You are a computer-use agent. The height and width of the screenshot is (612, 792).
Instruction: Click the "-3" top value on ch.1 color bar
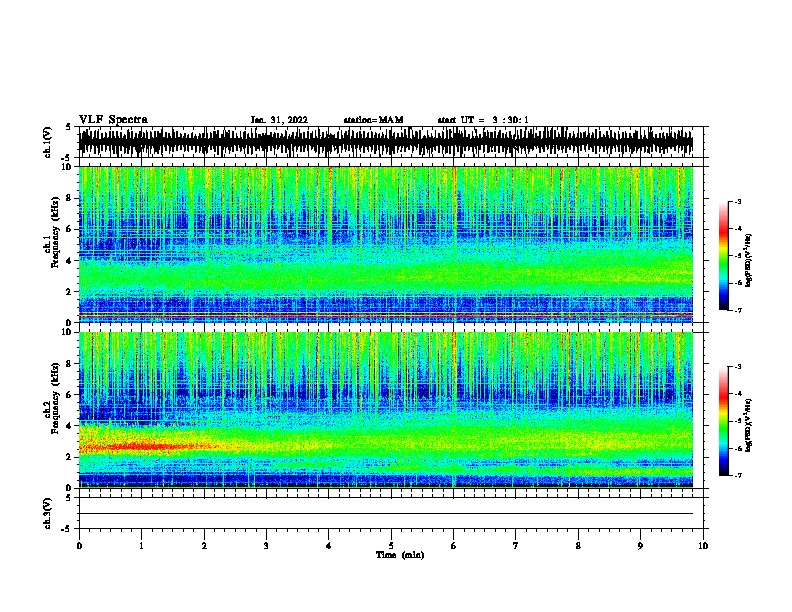point(738,202)
